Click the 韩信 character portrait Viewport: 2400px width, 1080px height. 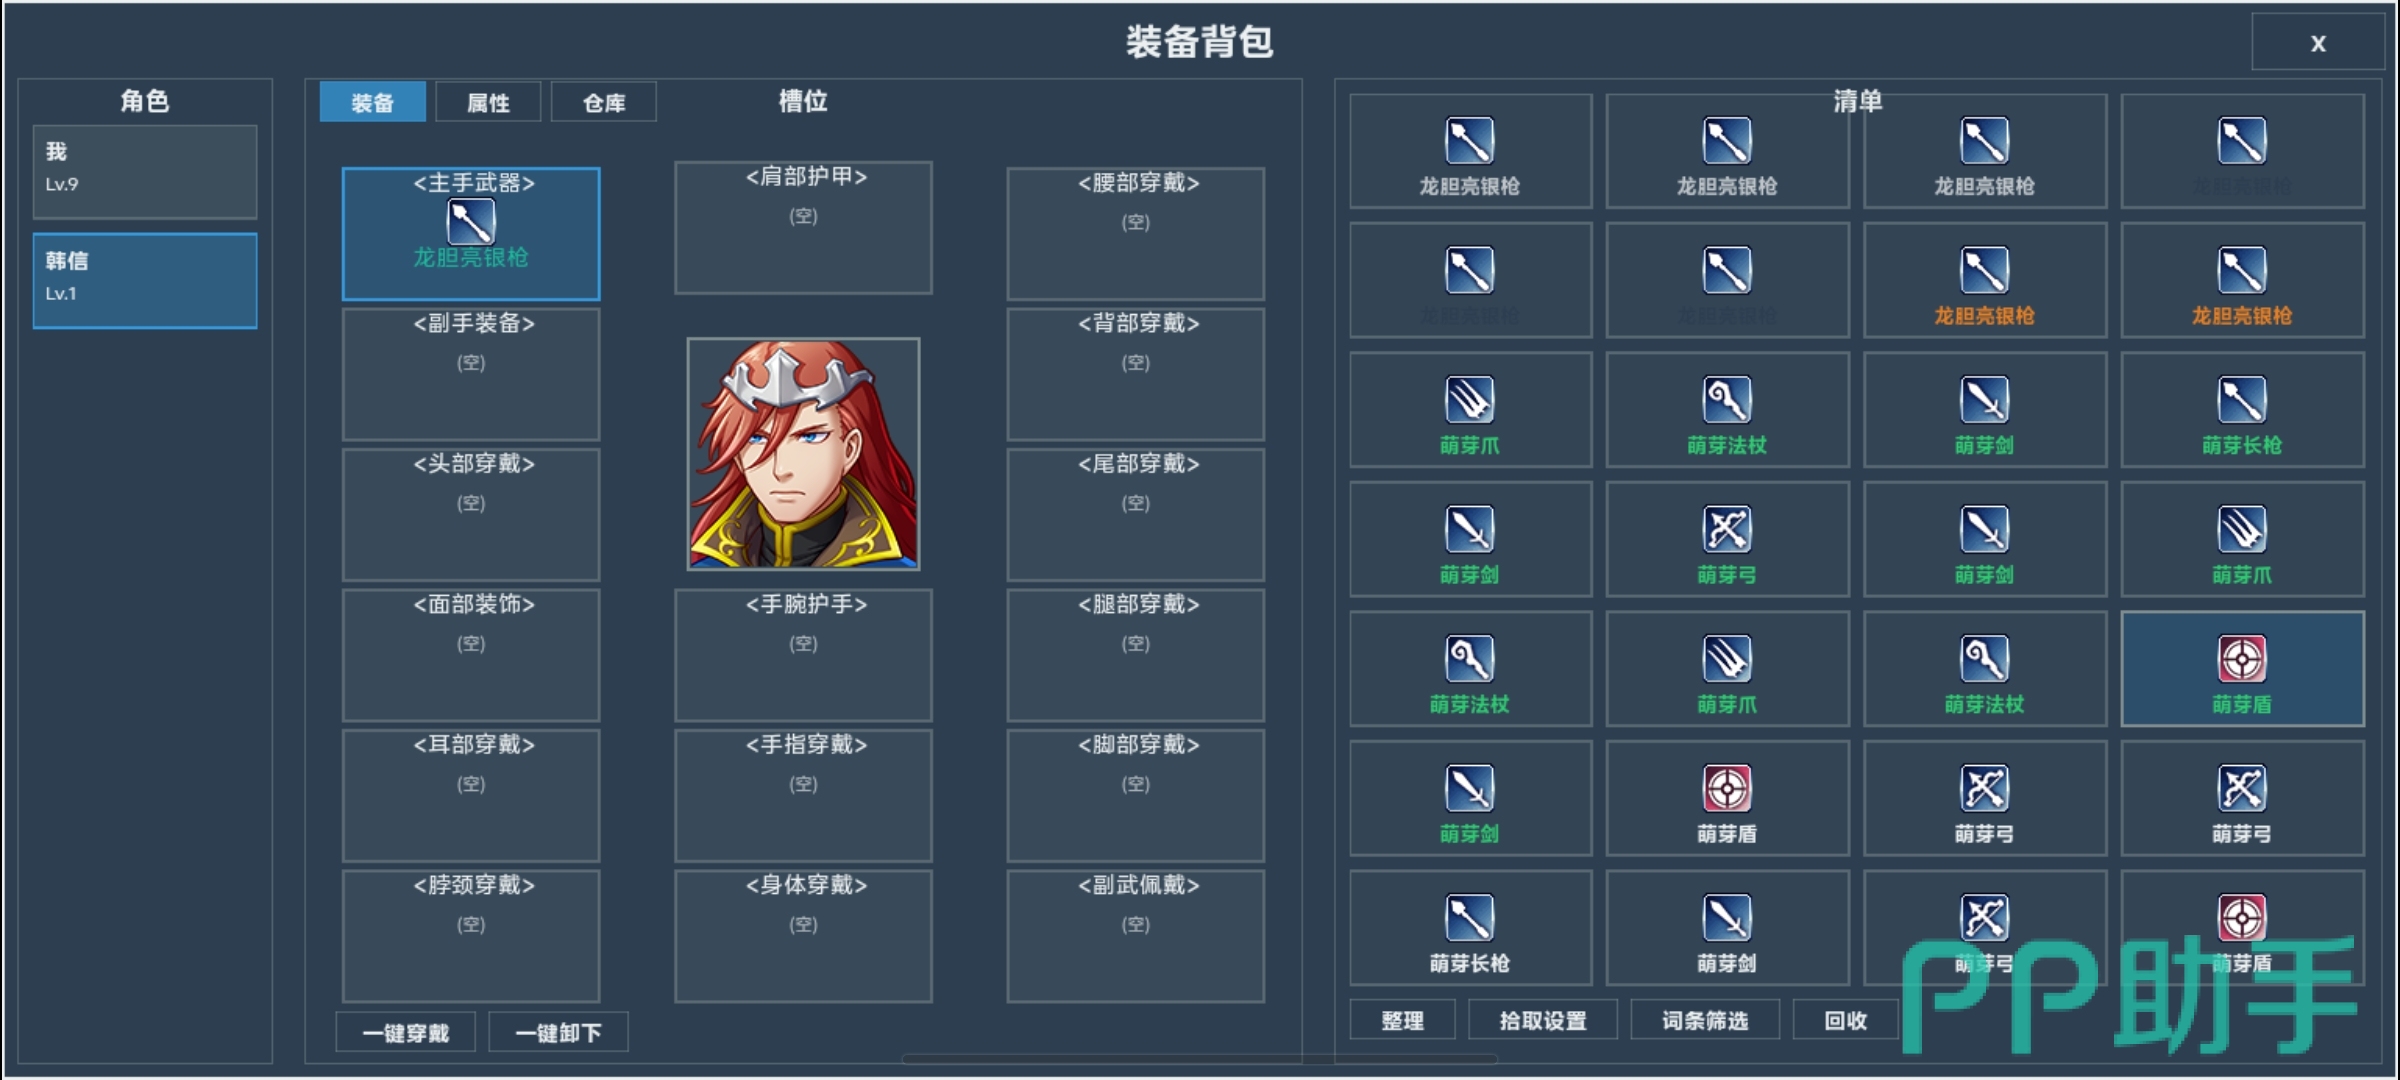(803, 454)
